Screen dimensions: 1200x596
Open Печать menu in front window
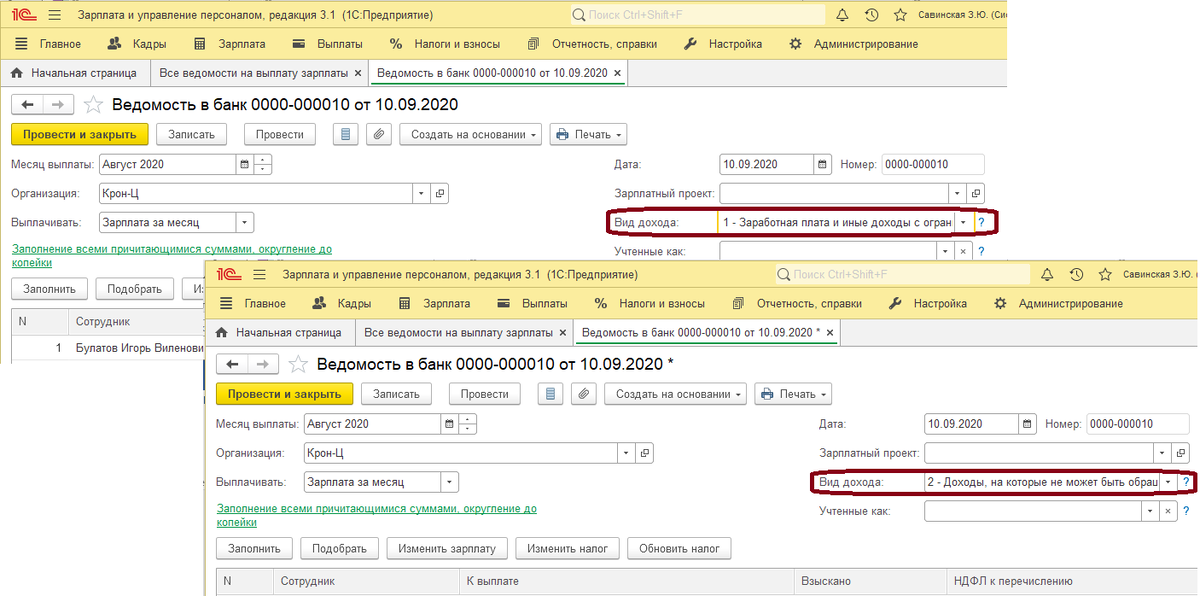click(792, 394)
